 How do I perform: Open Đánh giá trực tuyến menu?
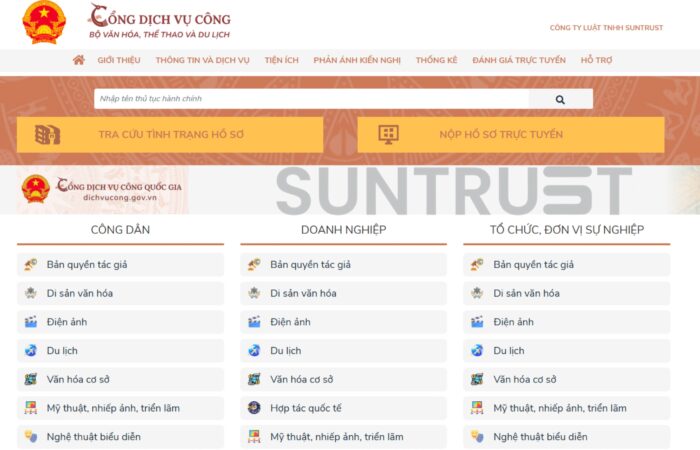tap(519, 60)
